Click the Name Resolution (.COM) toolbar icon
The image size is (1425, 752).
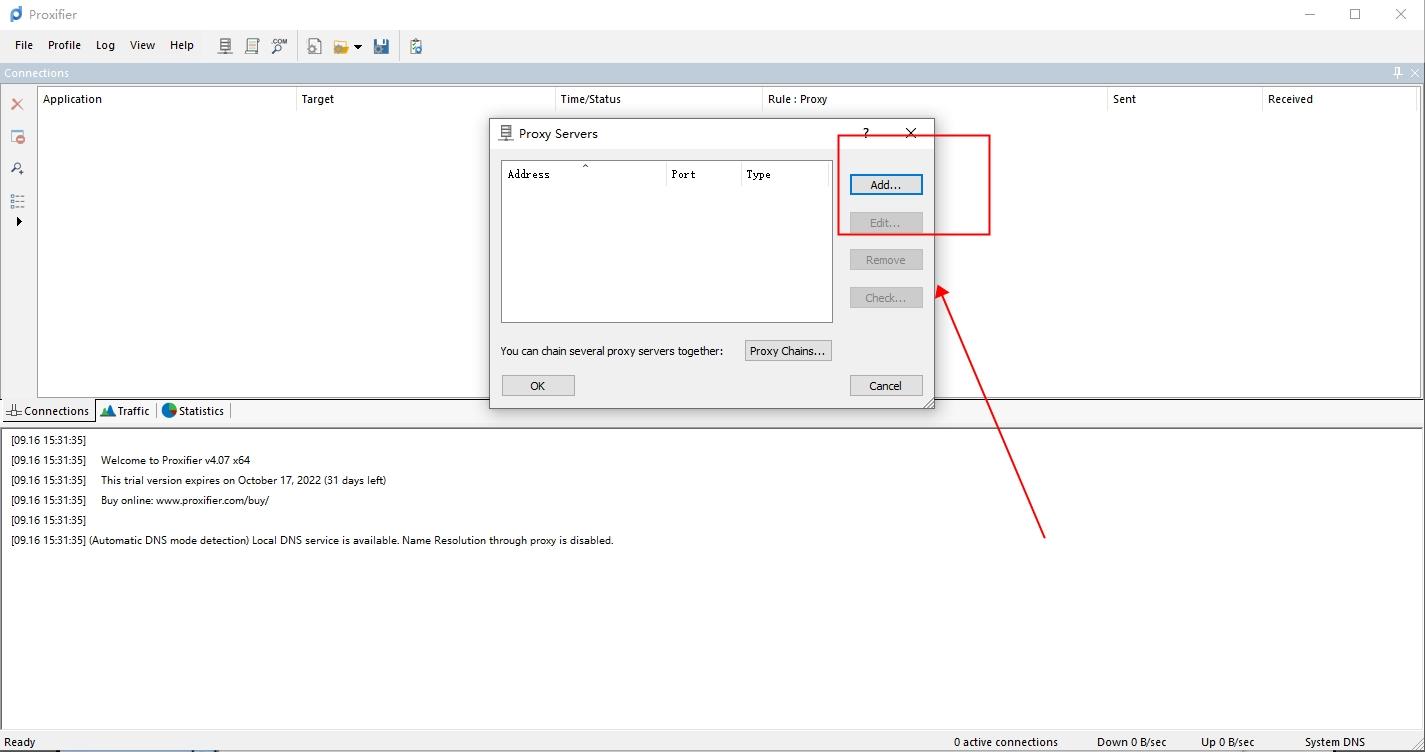279,46
